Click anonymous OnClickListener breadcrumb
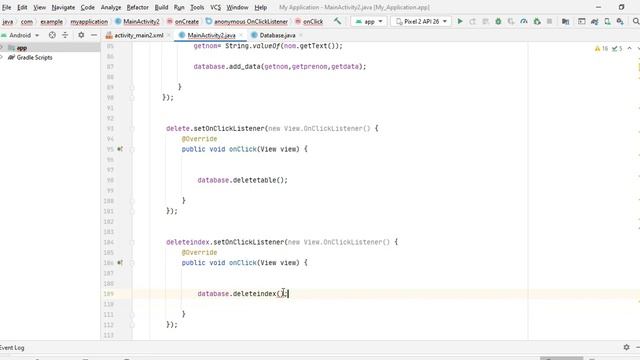This screenshot has width=640, height=360. tap(247, 22)
